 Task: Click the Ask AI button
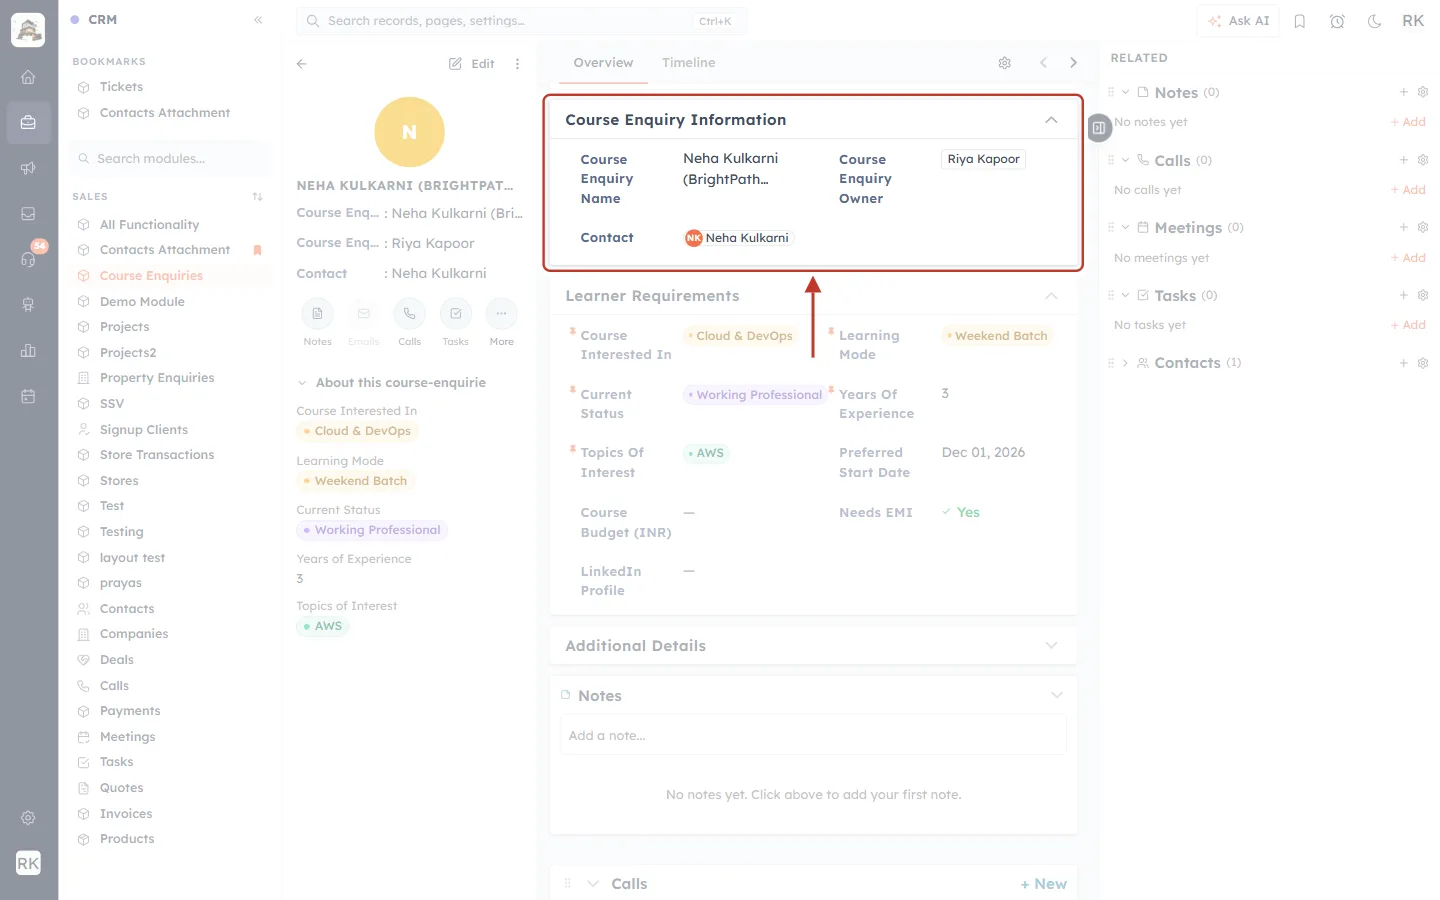point(1238,21)
